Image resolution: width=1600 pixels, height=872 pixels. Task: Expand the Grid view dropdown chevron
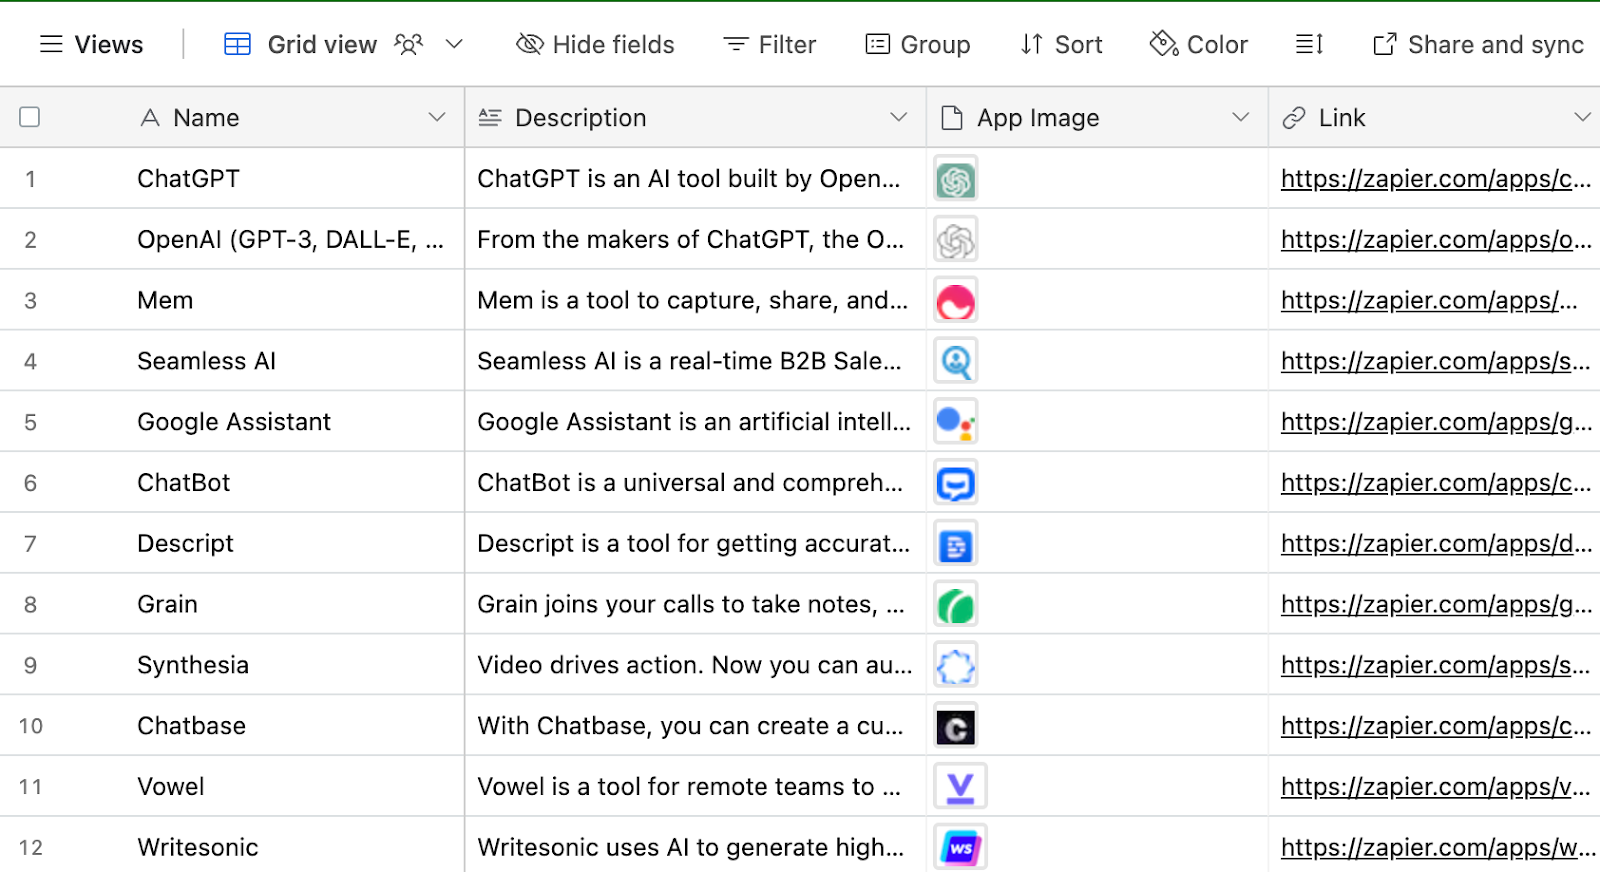coord(454,45)
